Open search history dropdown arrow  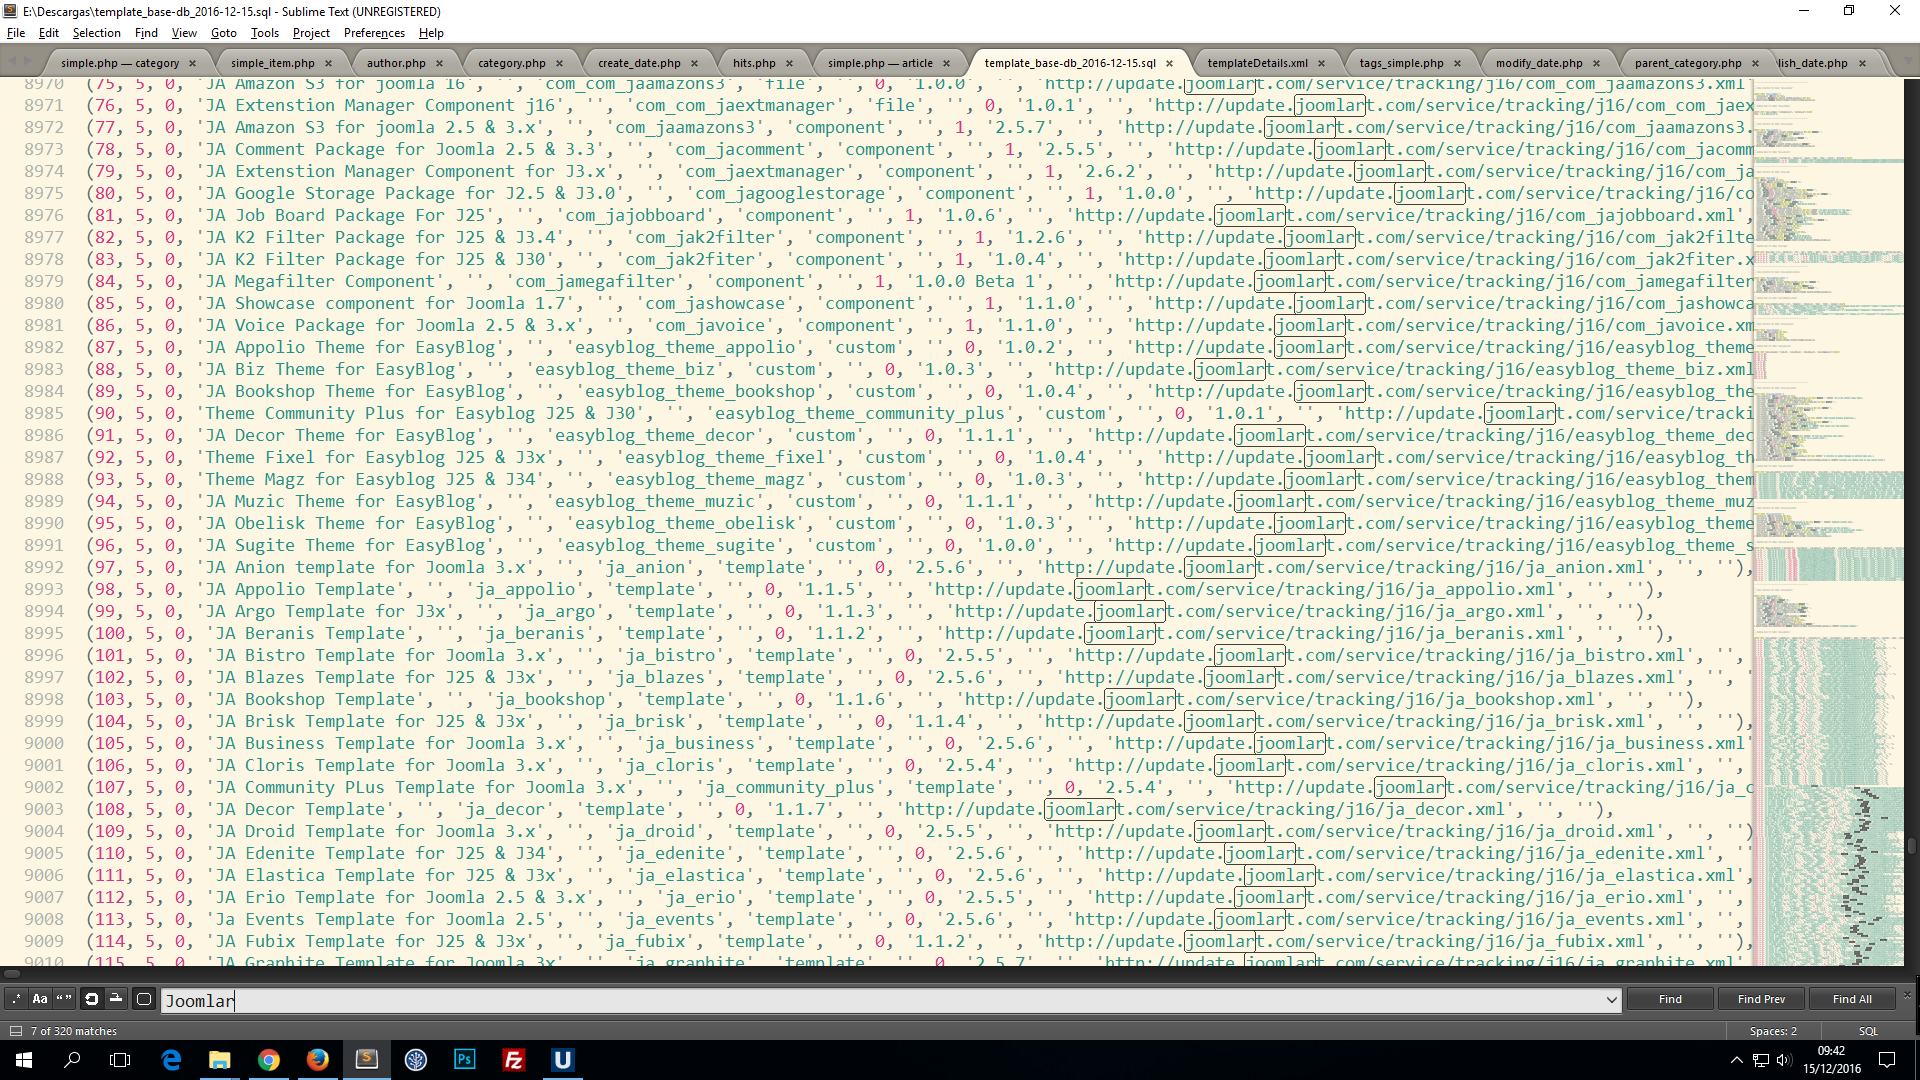(1611, 999)
